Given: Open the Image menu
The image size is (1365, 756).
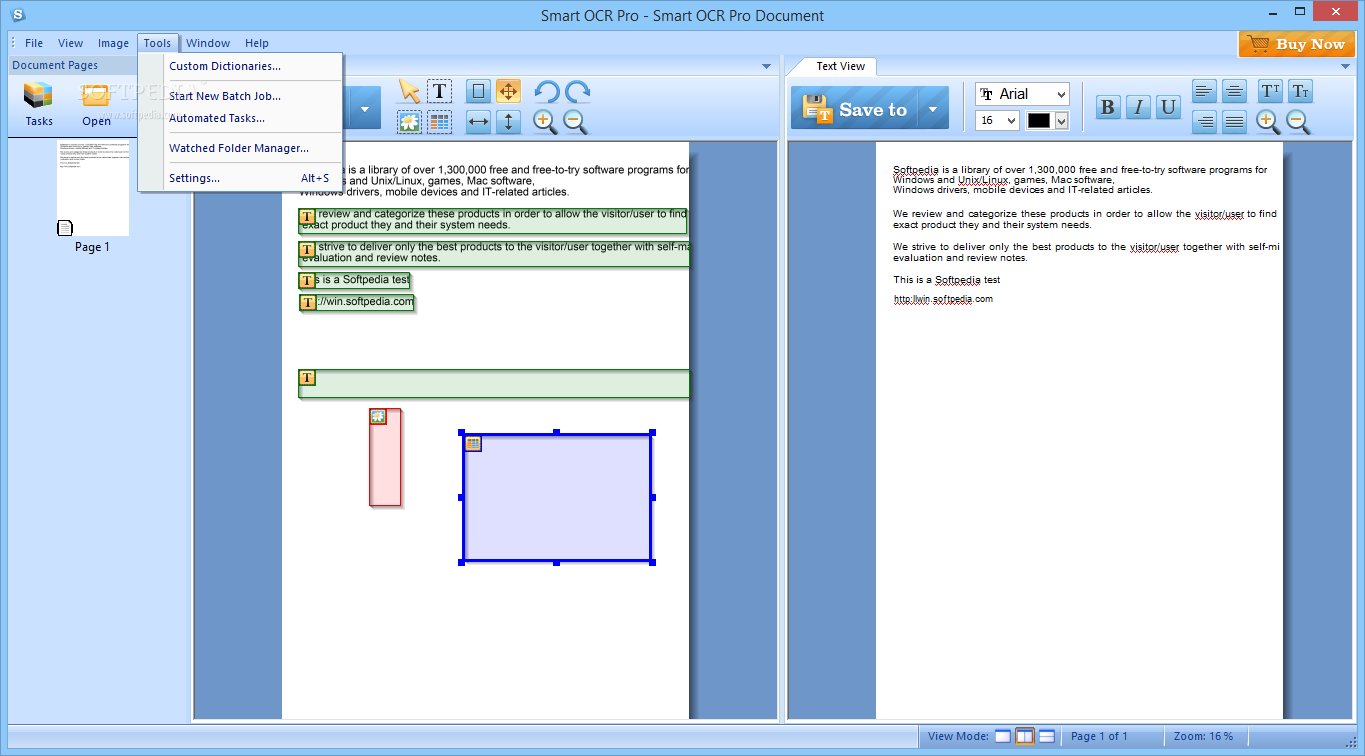Looking at the screenshot, I should [x=113, y=43].
